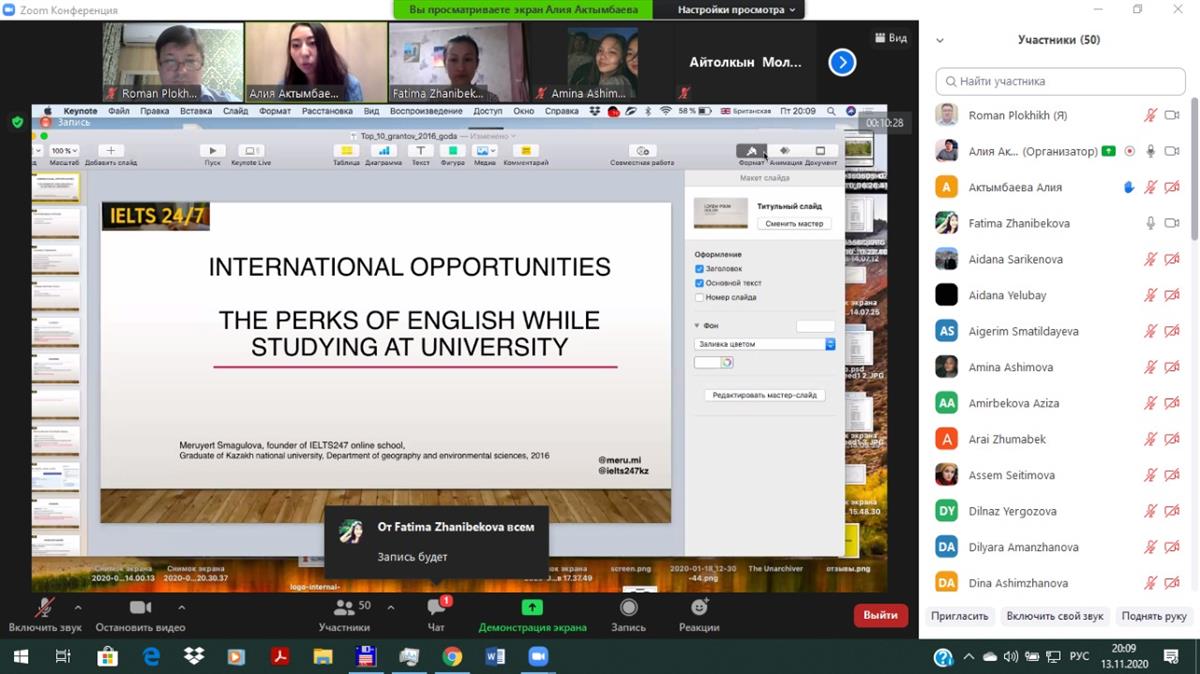Open audio options arrow beside microphone
The height and width of the screenshot is (674, 1200).
tap(78, 607)
